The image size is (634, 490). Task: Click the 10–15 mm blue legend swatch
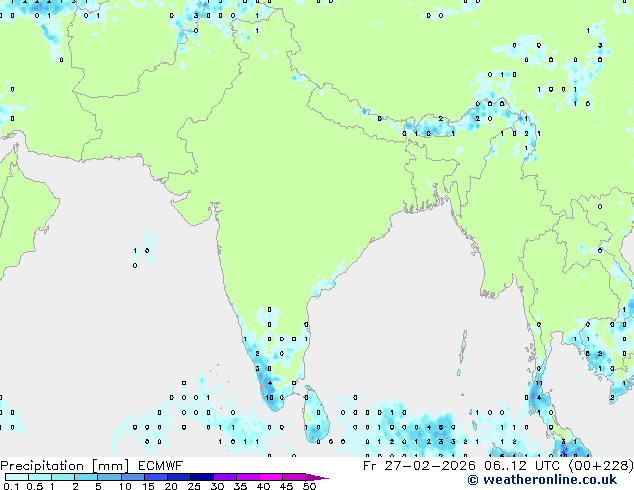(x=132, y=477)
